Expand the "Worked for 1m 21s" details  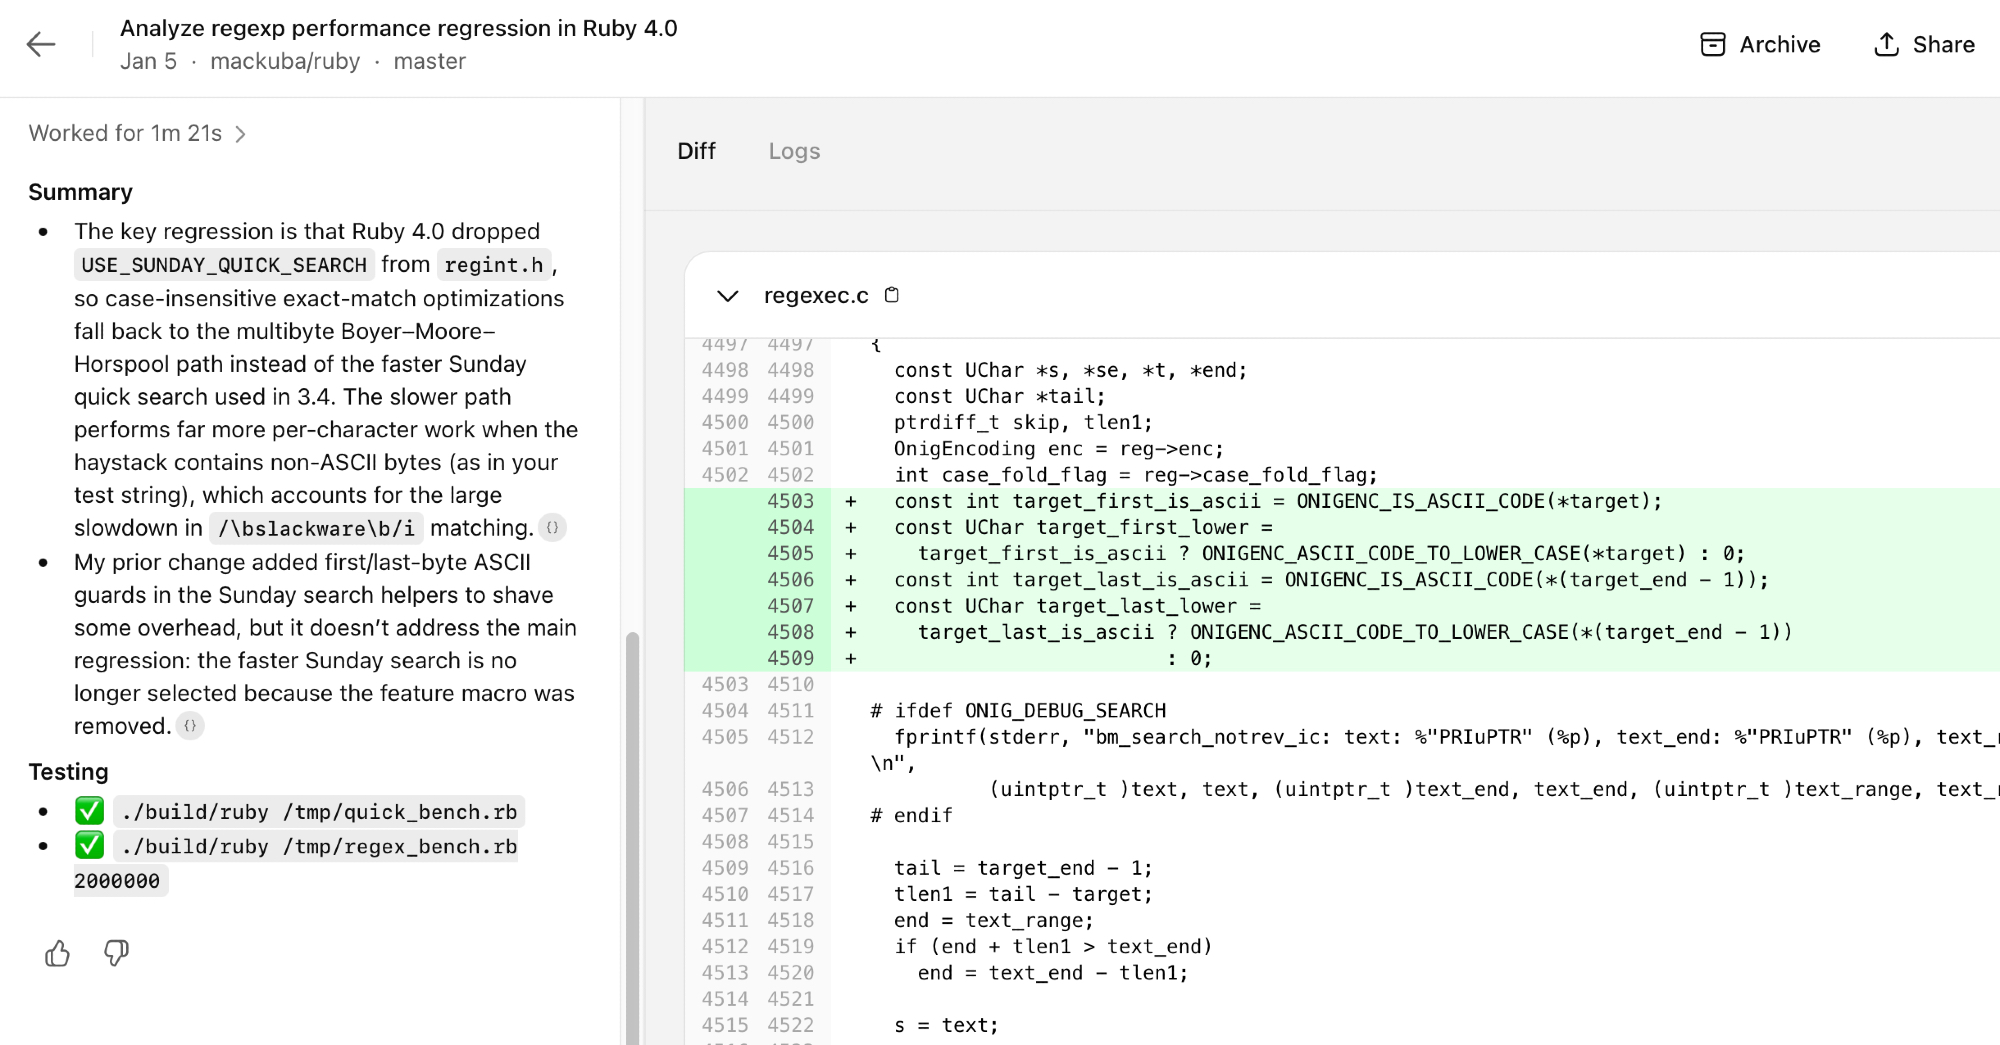click(137, 134)
